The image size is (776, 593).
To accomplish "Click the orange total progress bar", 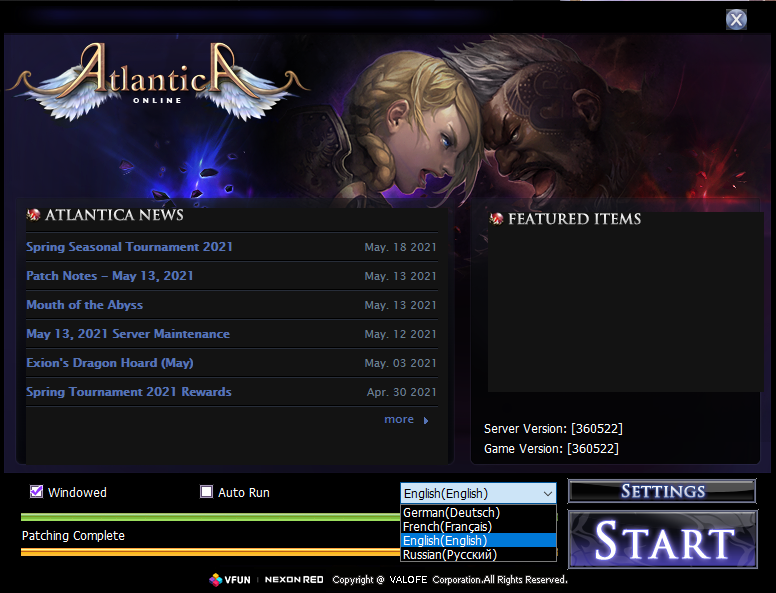I will click(210, 552).
